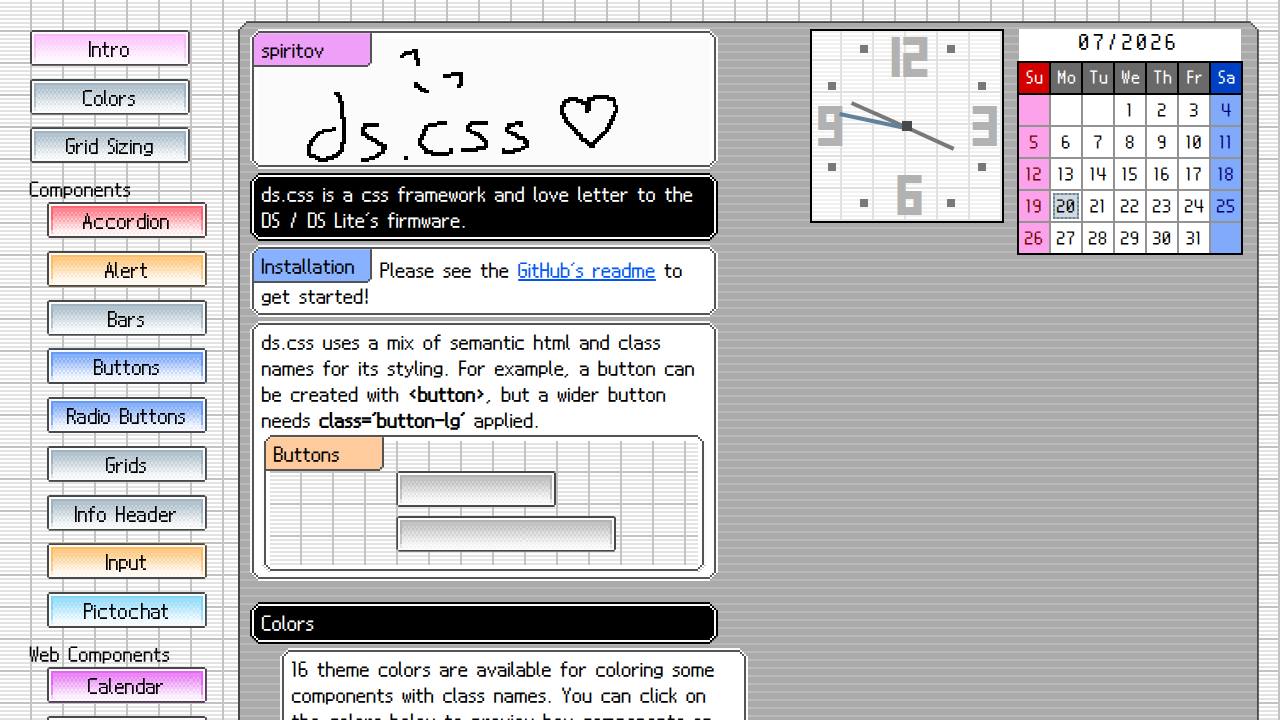
Task: Select calendar day 18
Action: [1226, 174]
